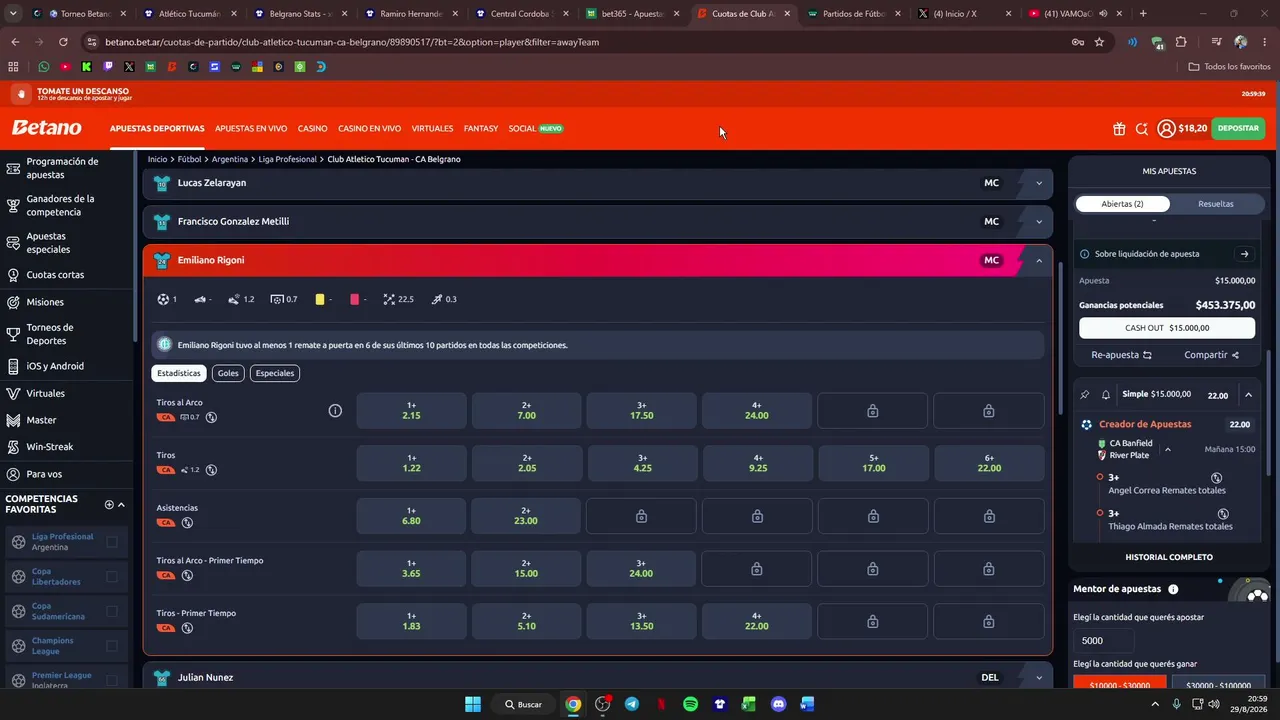Click the Chrome address bar URL

(351, 42)
